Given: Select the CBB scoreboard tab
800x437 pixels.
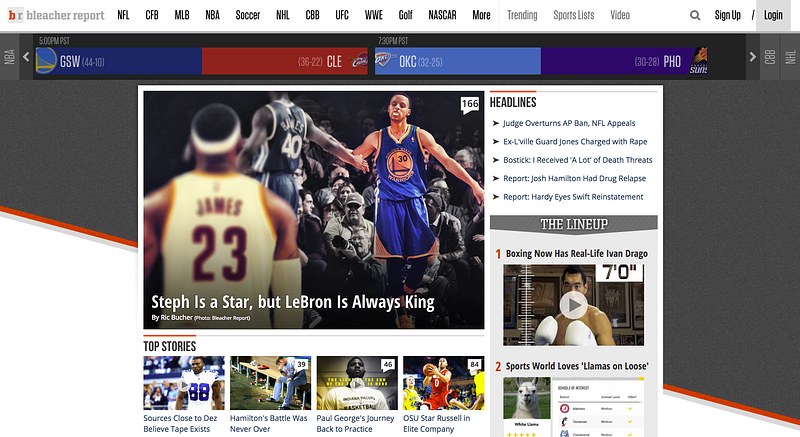Looking at the screenshot, I should pyautogui.click(x=770, y=57).
